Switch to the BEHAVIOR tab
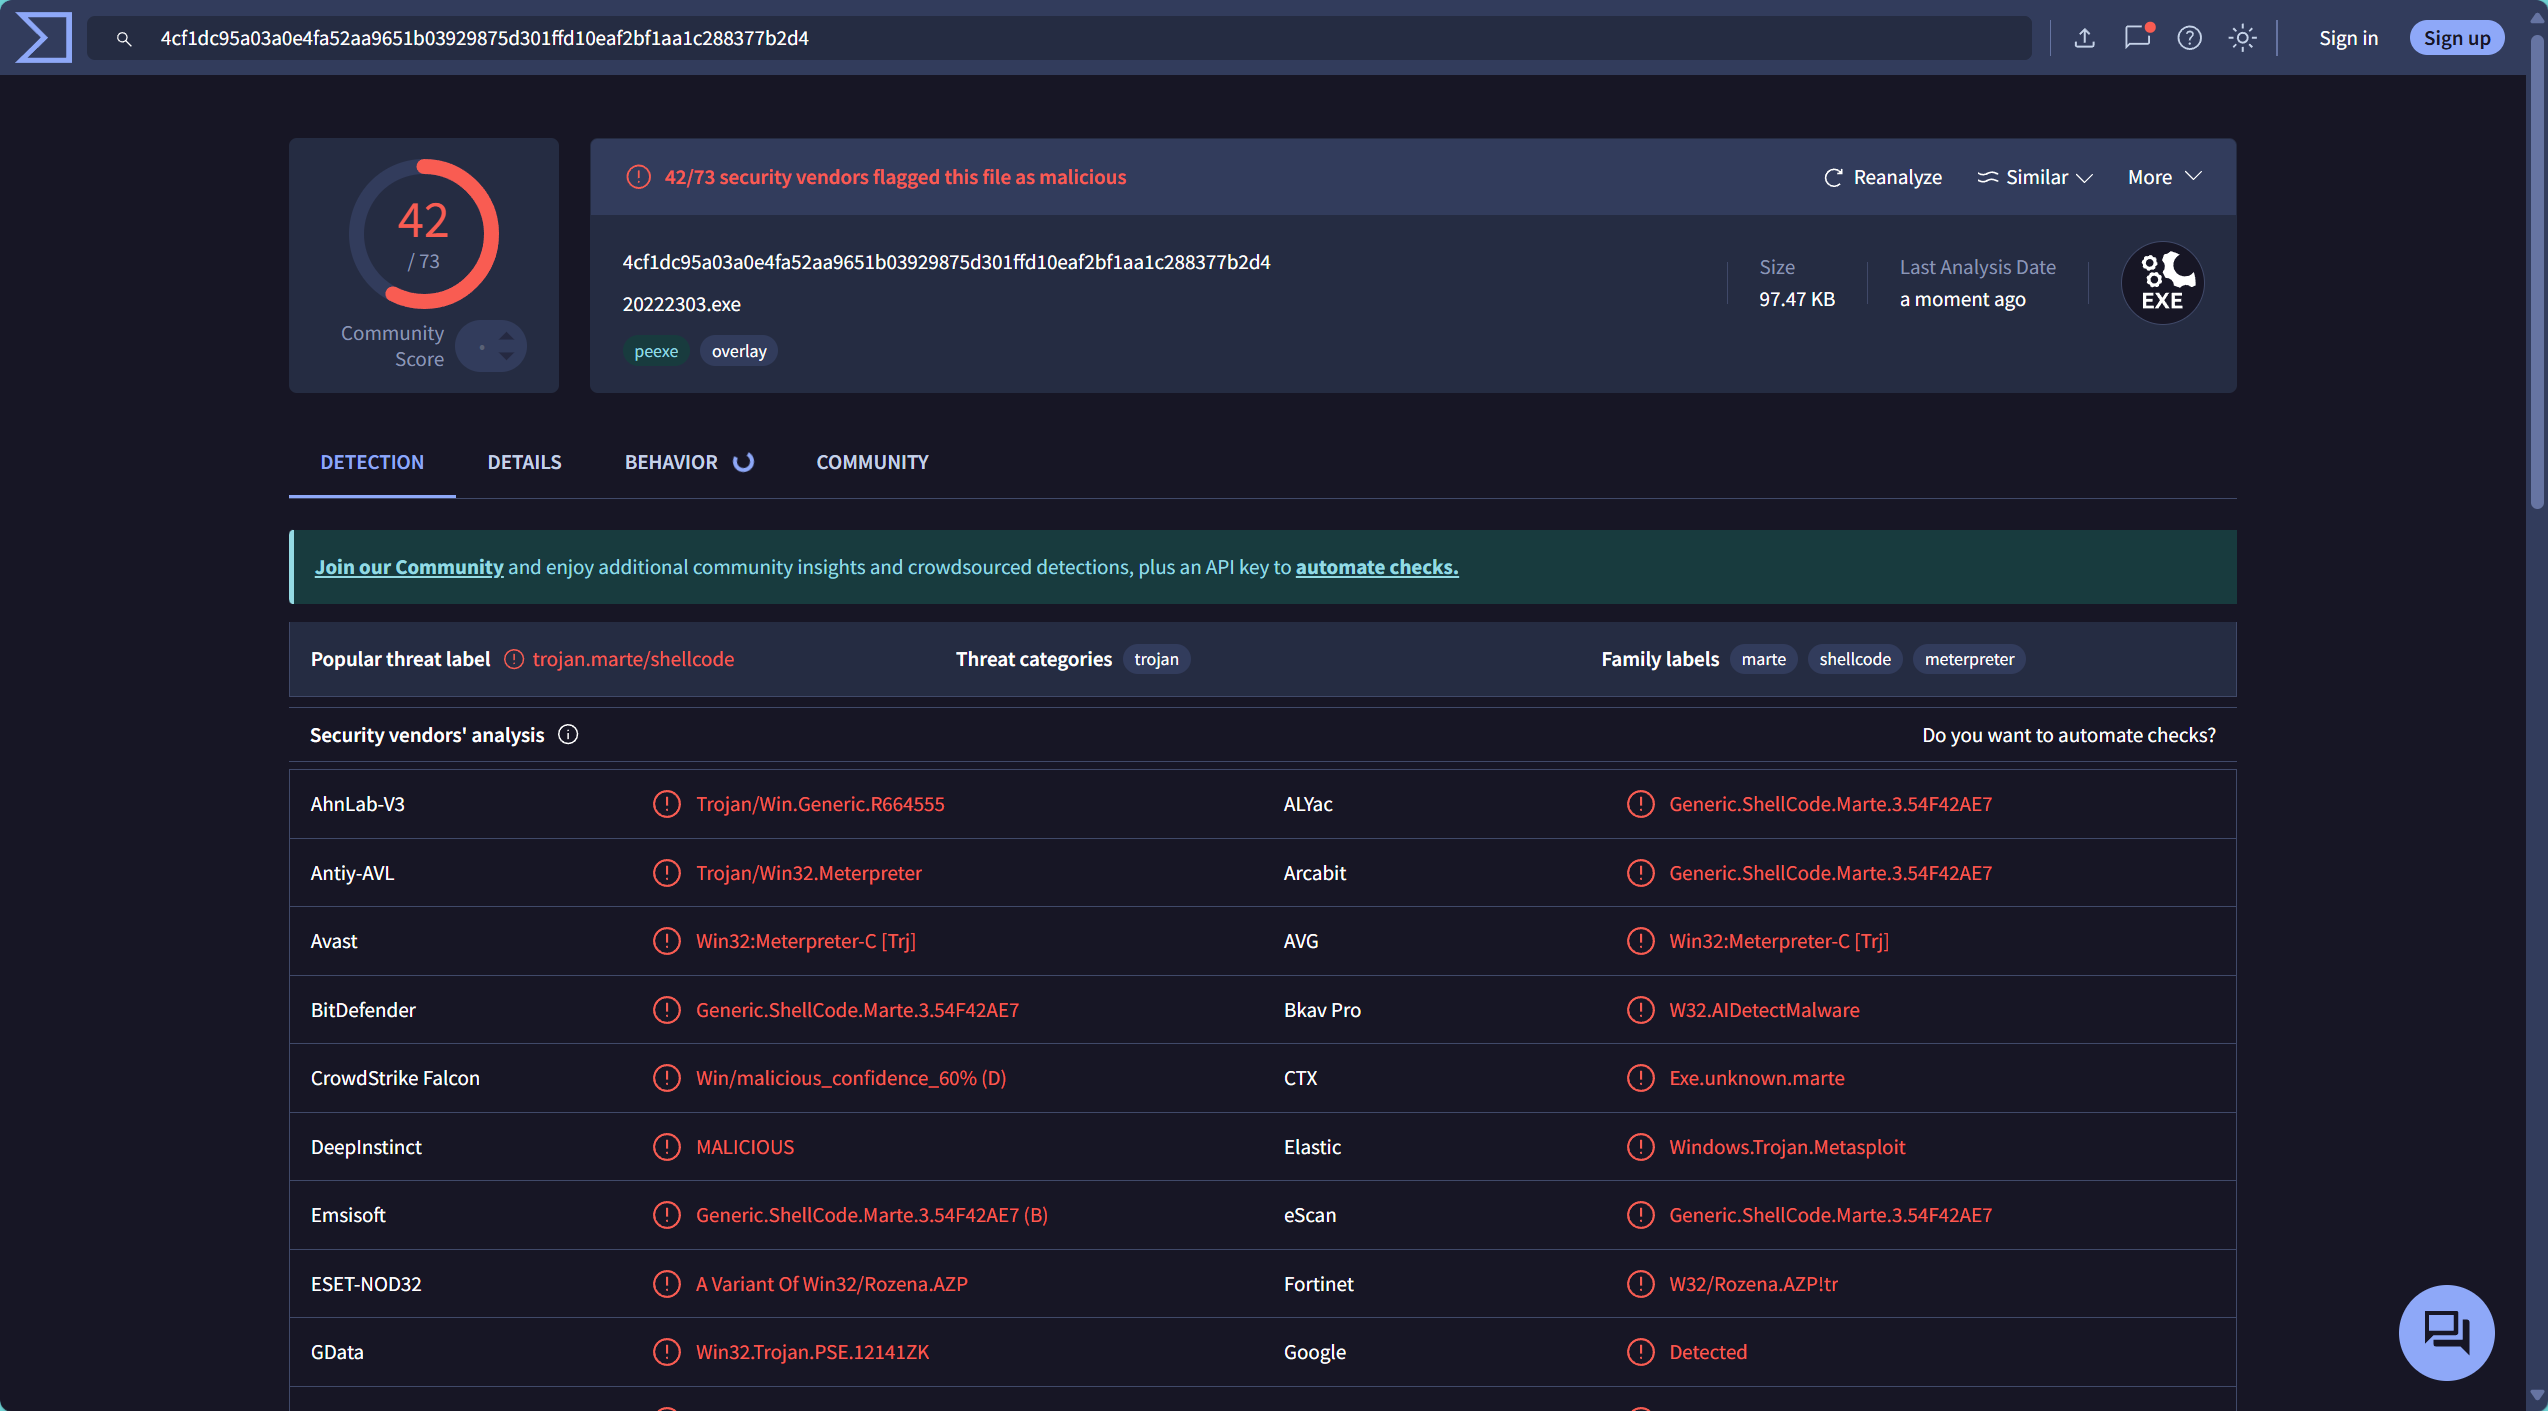This screenshot has height=1411, width=2548. 689,462
